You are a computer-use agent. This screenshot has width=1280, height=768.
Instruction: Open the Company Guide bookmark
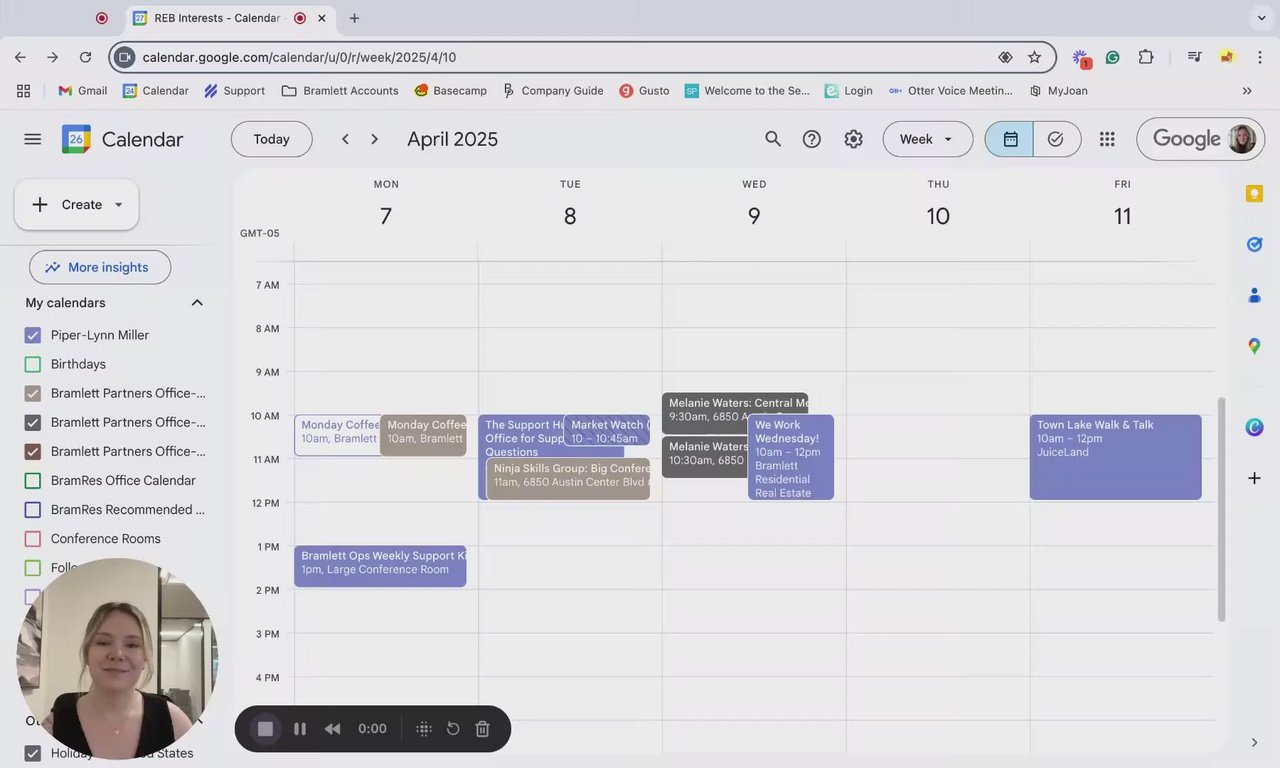[x=553, y=90]
